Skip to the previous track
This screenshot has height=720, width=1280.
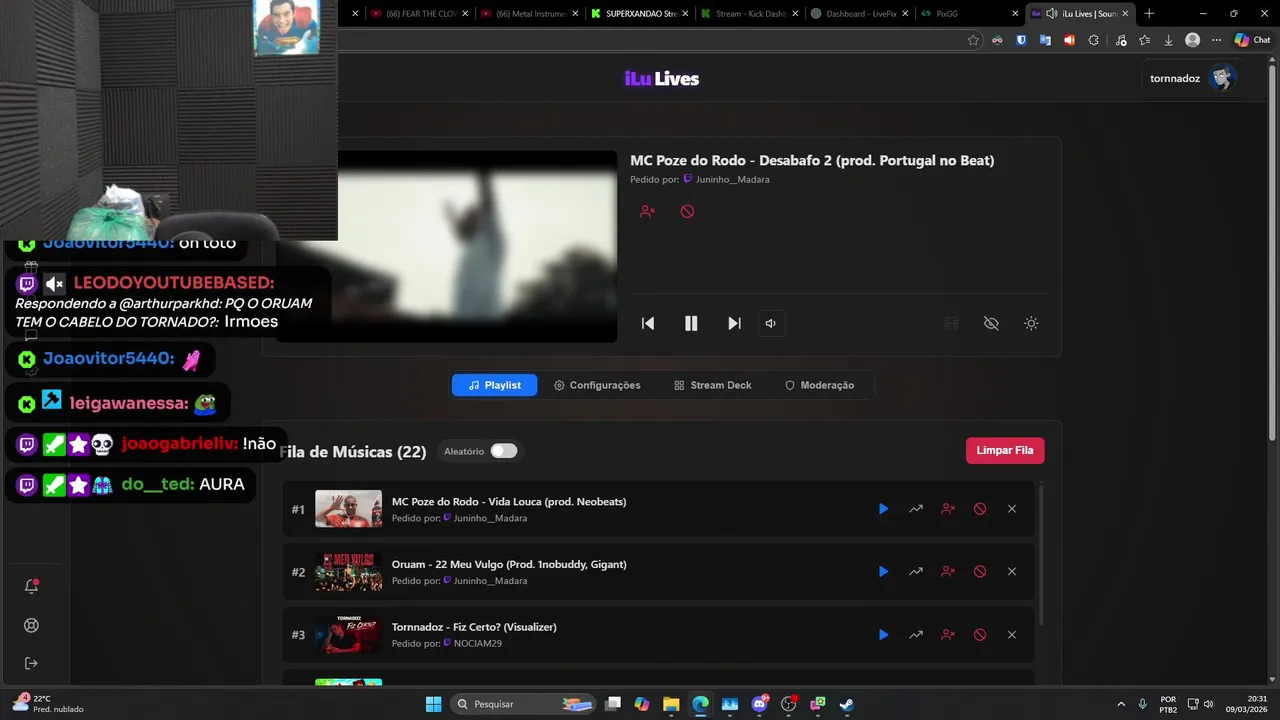pyautogui.click(x=648, y=323)
